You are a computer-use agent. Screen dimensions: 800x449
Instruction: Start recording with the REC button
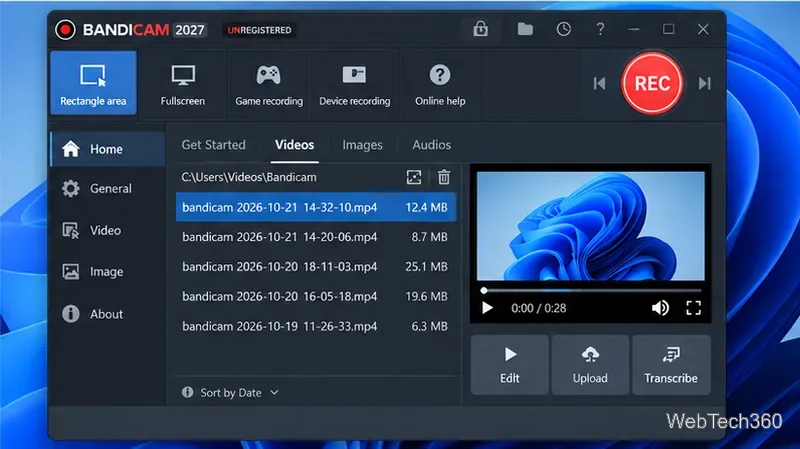coord(653,83)
